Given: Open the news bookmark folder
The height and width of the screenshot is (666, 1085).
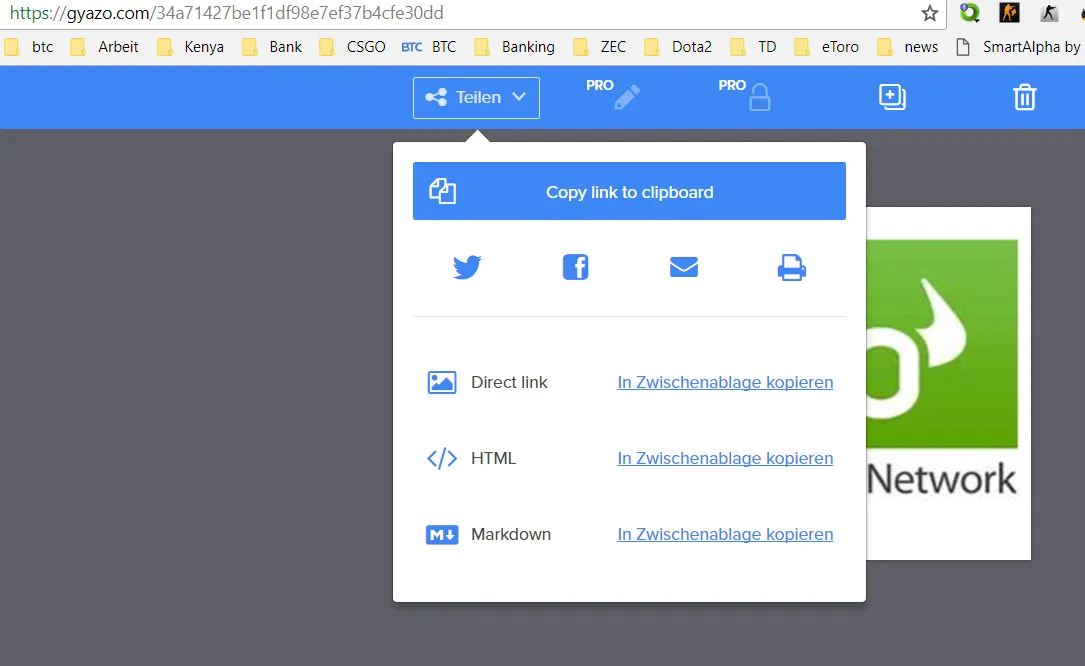Looking at the screenshot, I should (x=907, y=46).
